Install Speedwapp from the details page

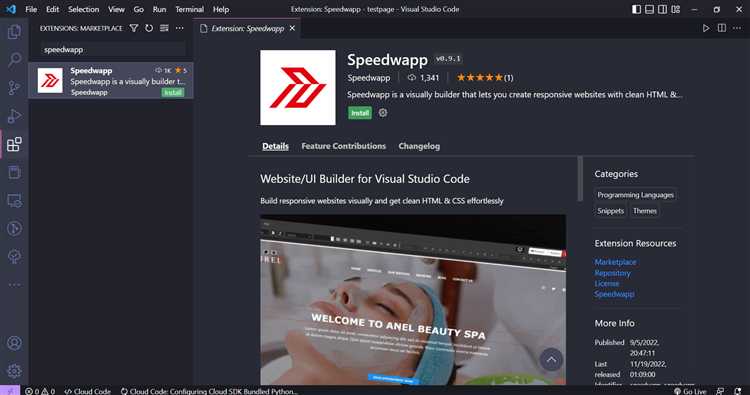click(x=360, y=113)
